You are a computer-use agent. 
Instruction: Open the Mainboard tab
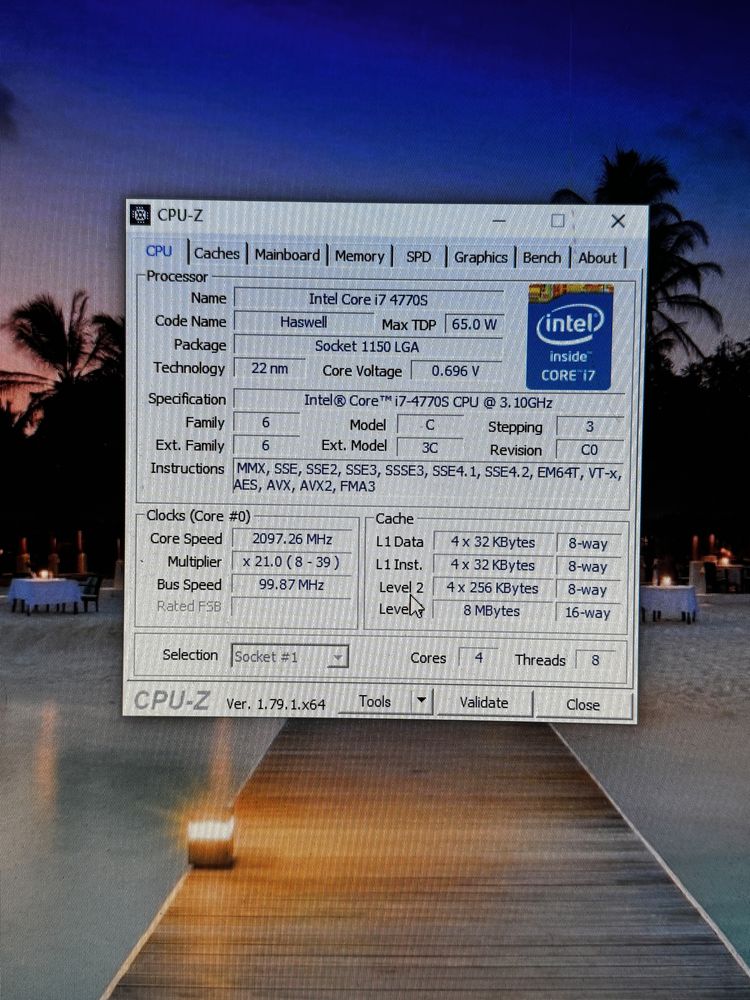(x=287, y=254)
